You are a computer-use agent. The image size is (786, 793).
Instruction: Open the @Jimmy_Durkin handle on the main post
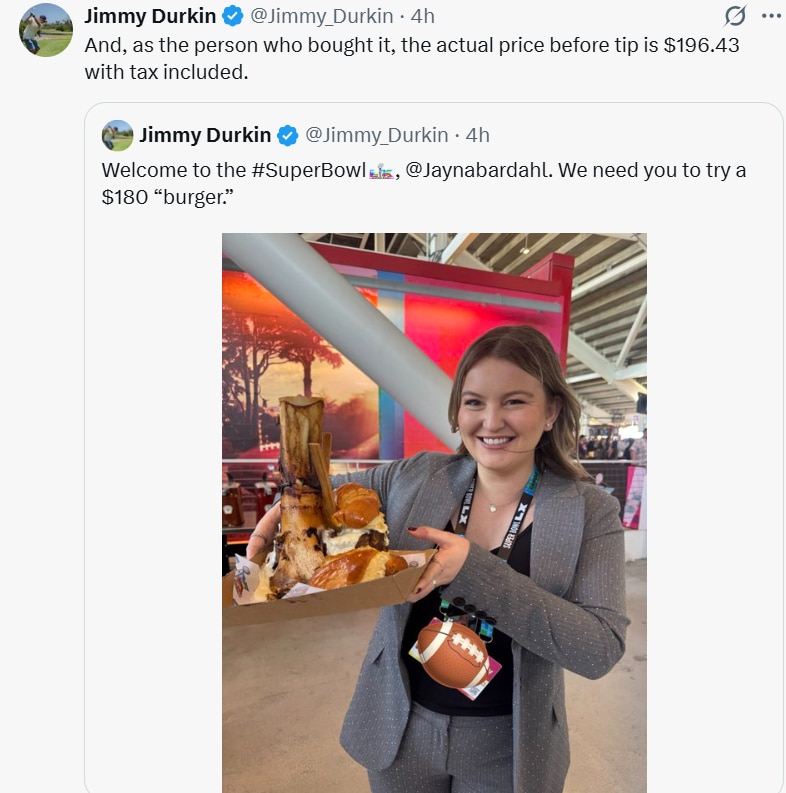(x=322, y=16)
